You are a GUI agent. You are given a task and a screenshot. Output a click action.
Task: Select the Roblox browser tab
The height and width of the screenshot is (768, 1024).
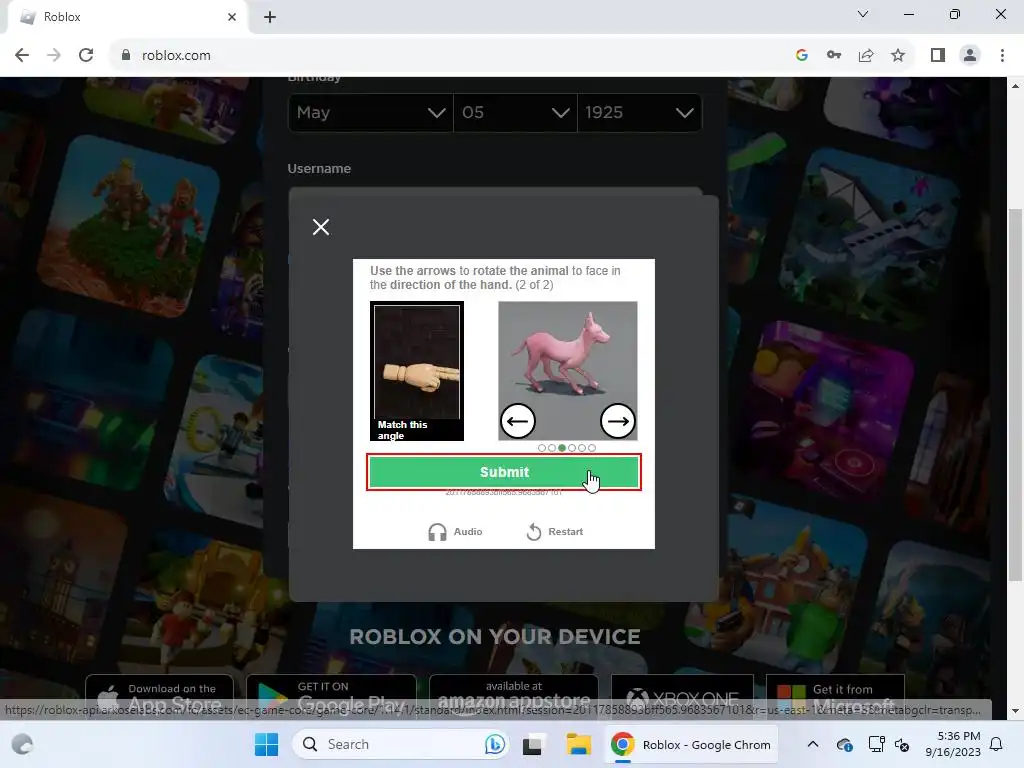127,17
